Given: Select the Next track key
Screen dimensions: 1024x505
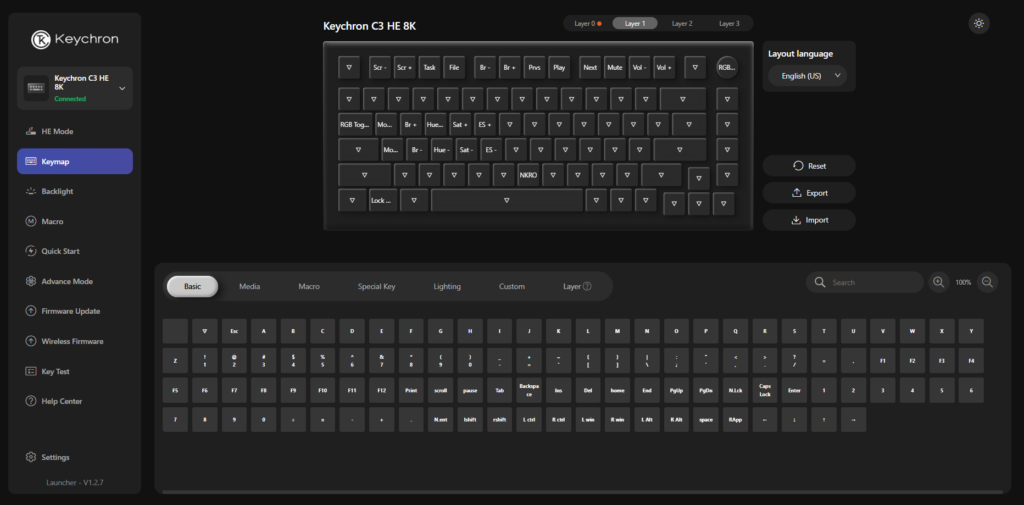Looking at the screenshot, I should [590, 67].
